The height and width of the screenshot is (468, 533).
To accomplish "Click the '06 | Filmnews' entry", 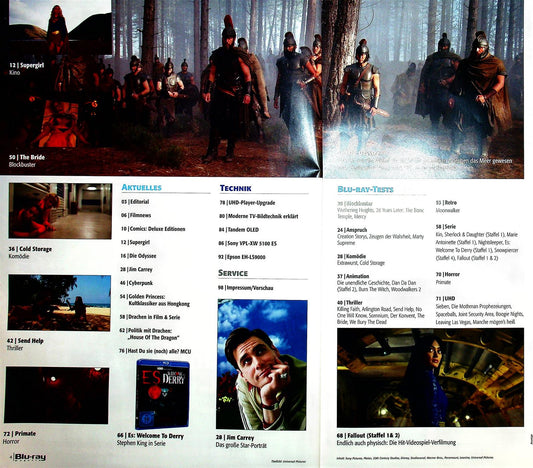I will click(136, 215).
